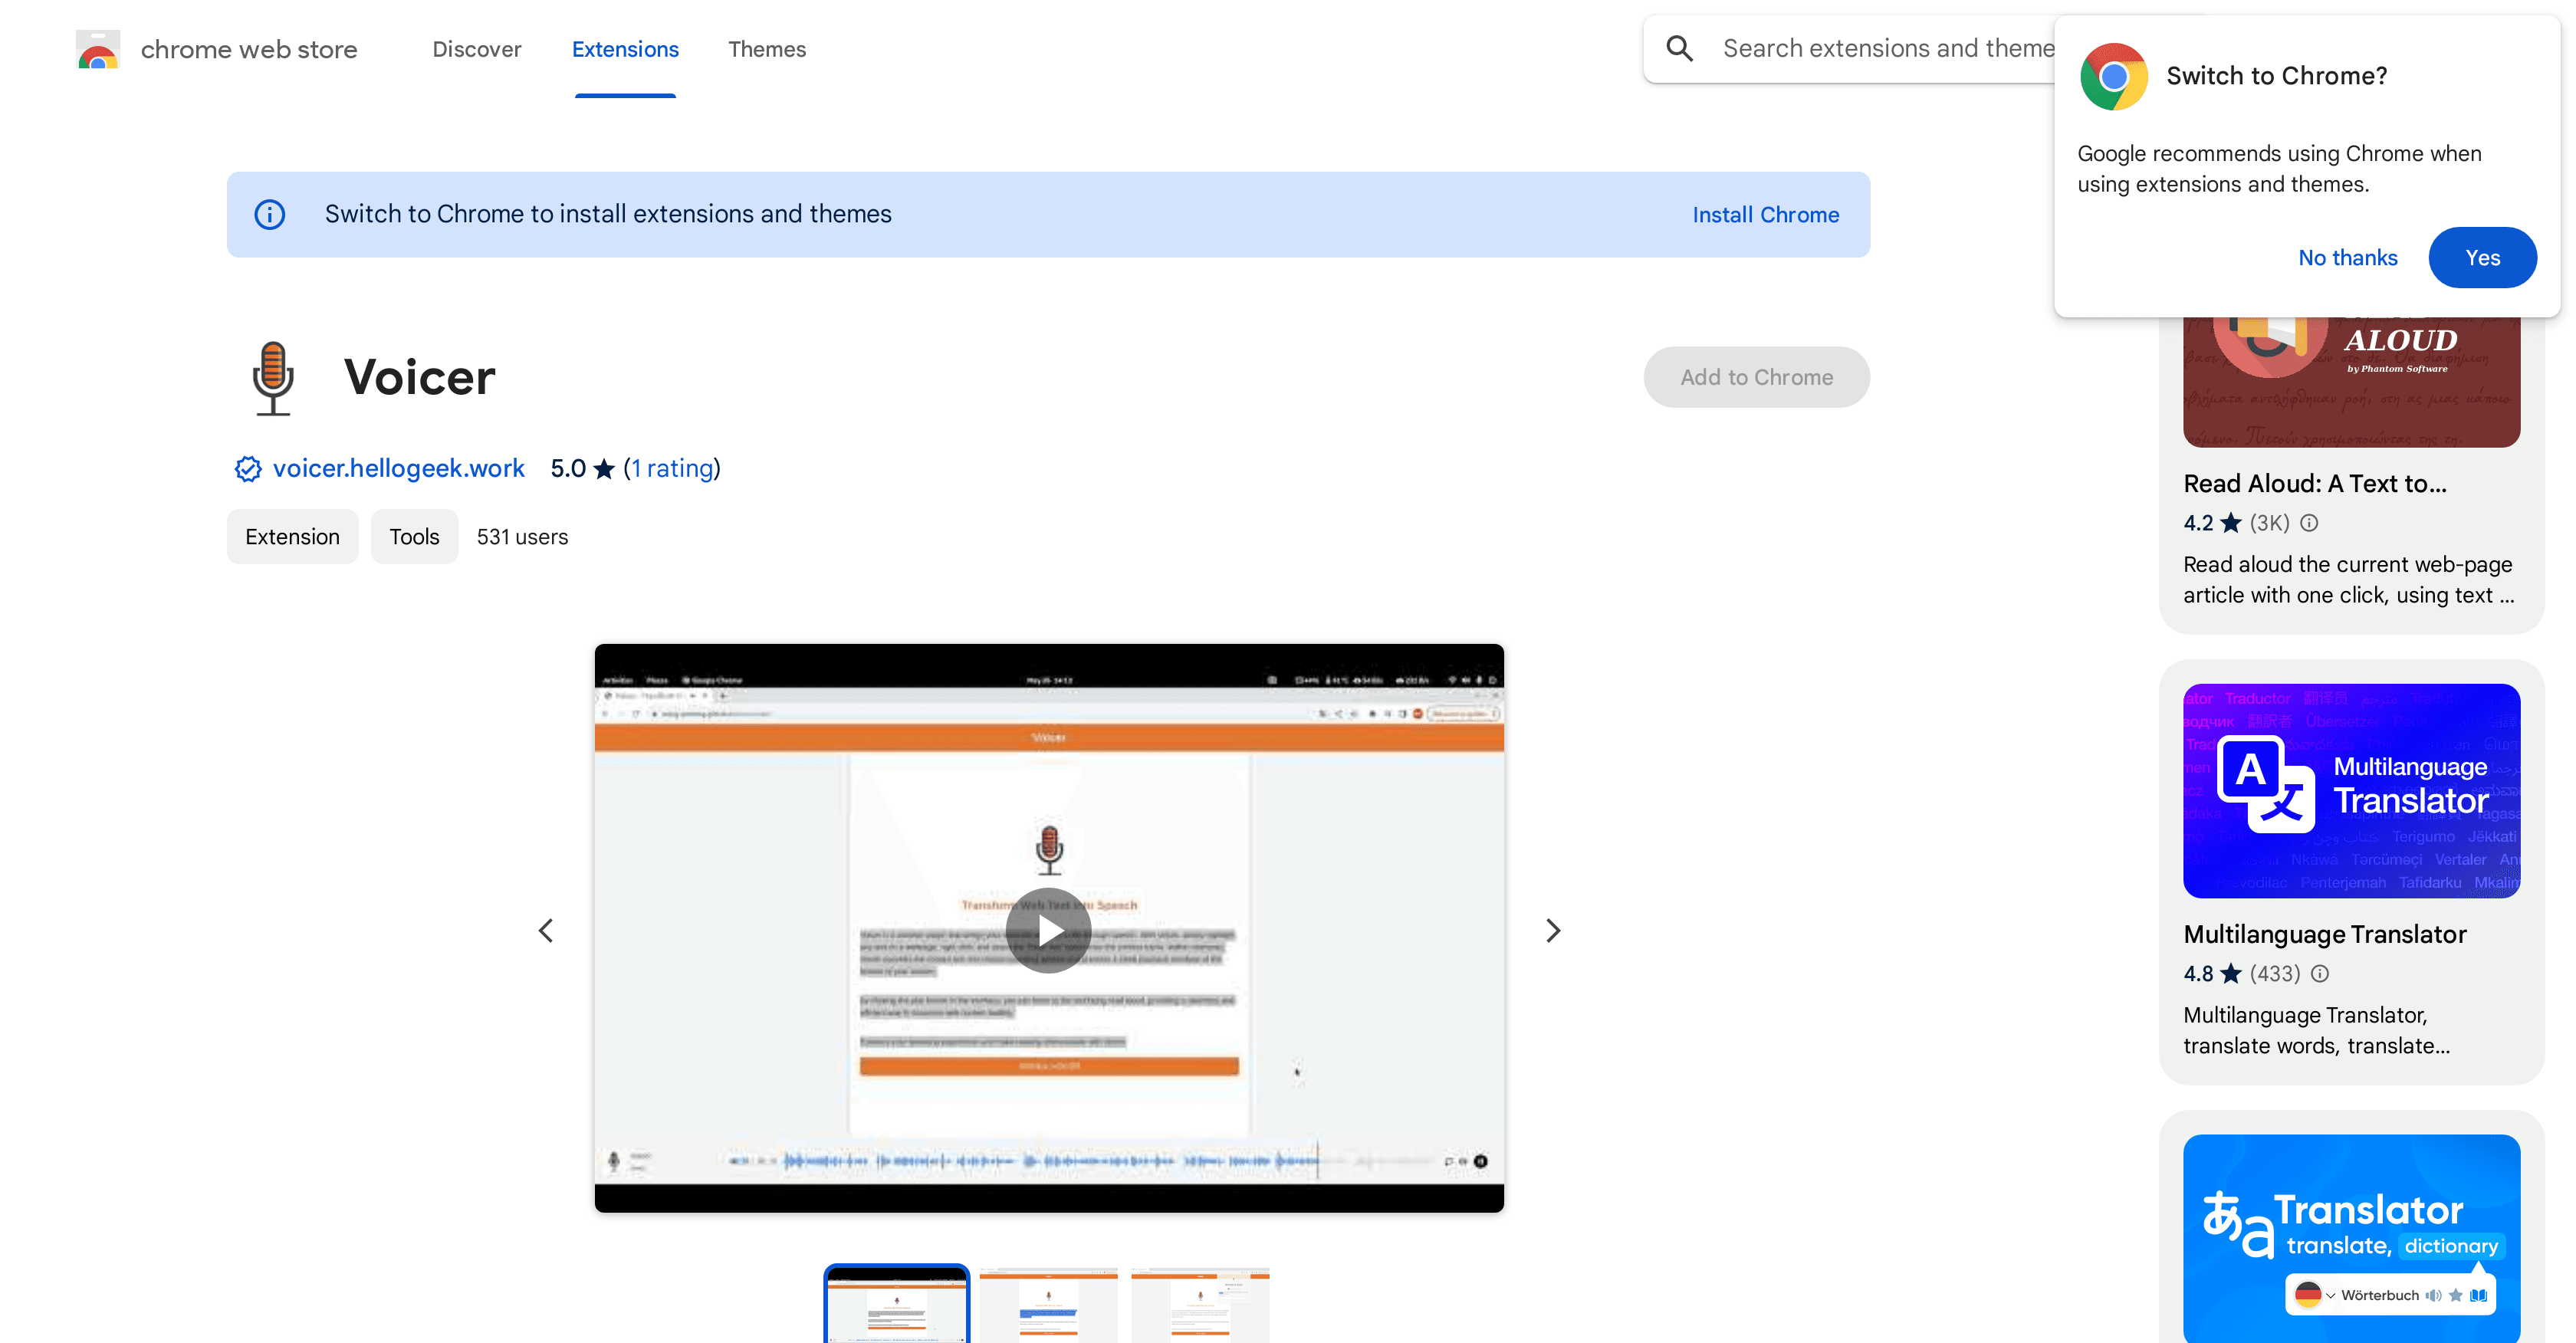Switch to the Themes tab
Image resolution: width=2576 pixels, height=1343 pixels.
tap(767, 49)
